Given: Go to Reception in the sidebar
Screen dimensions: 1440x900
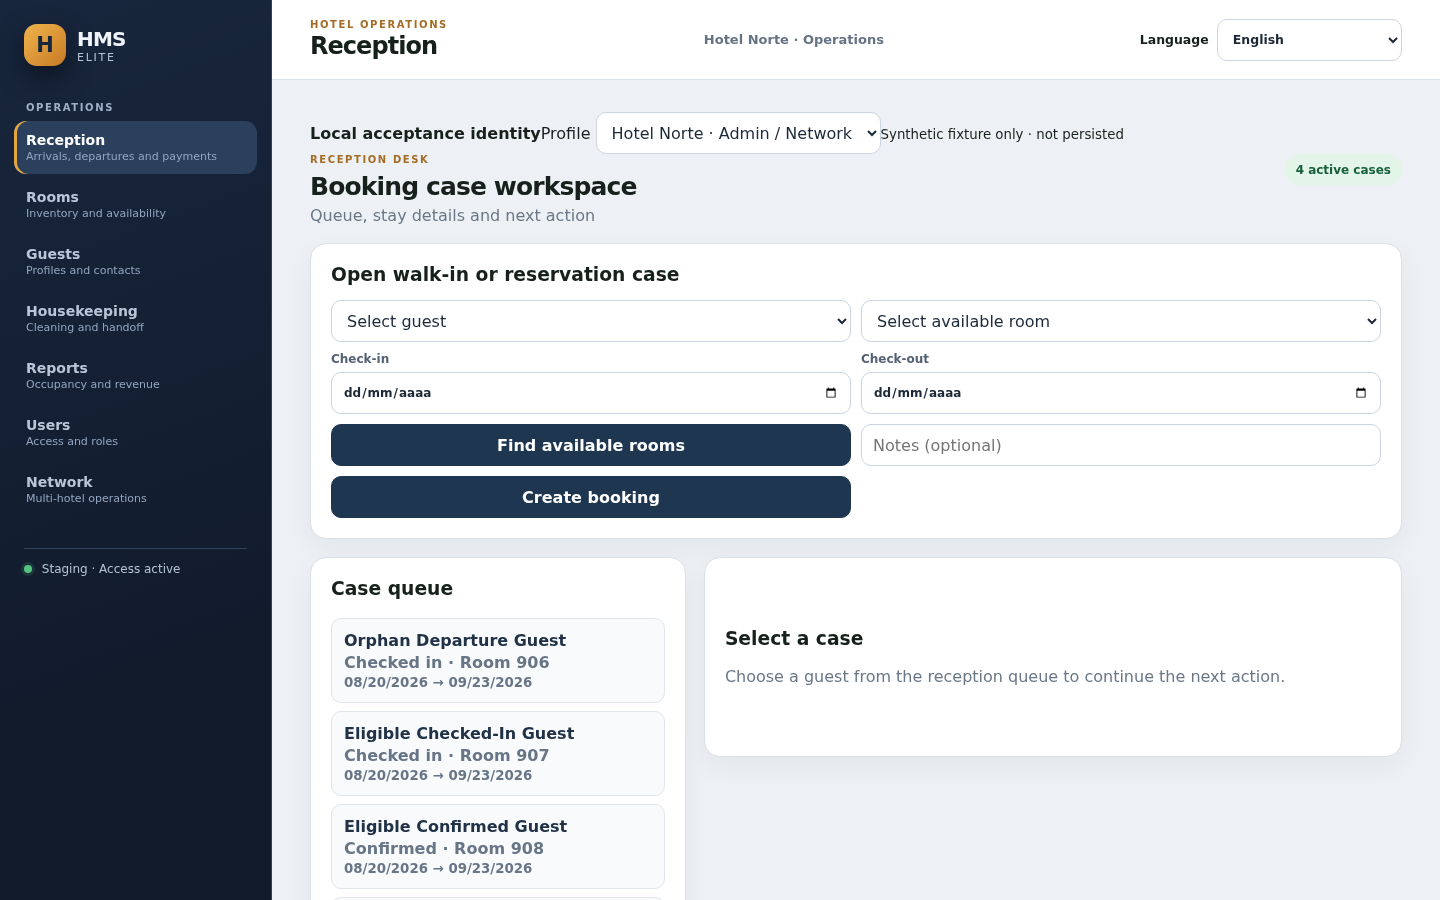Looking at the screenshot, I should [x=136, y=147].
